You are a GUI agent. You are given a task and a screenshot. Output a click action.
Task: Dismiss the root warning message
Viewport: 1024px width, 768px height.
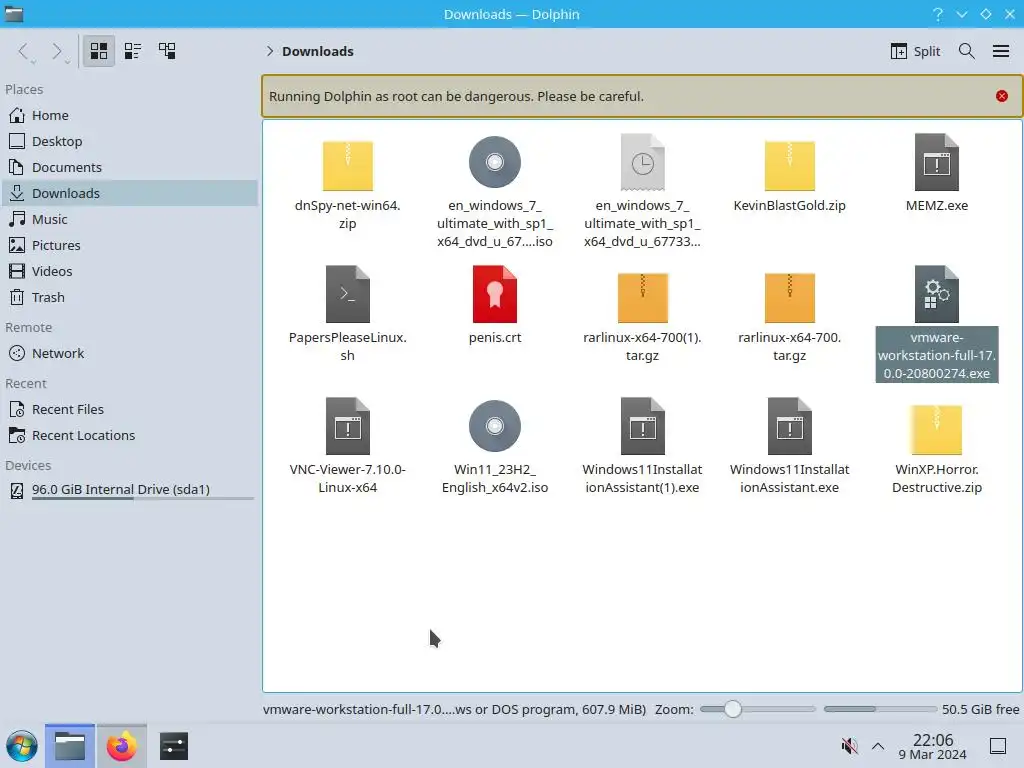pyautogui.click(x=1001, y=96)
